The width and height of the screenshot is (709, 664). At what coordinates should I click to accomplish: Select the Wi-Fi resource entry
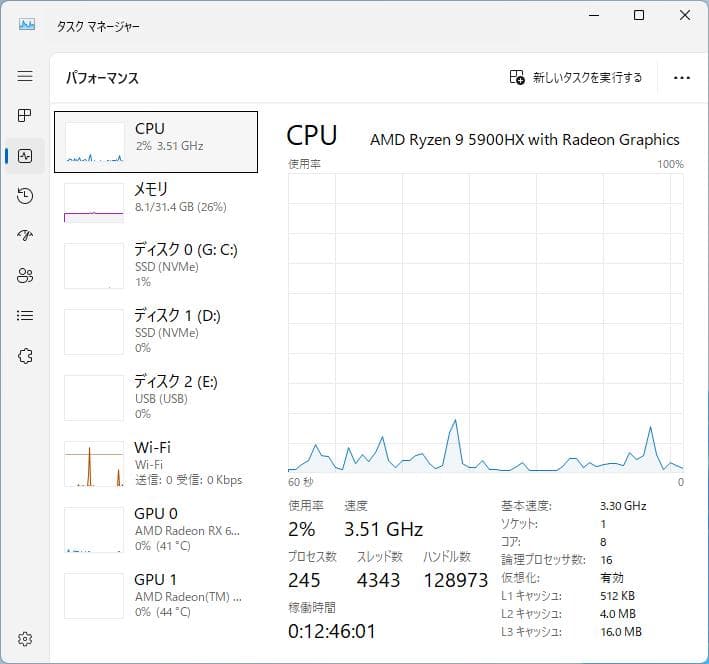156,463
